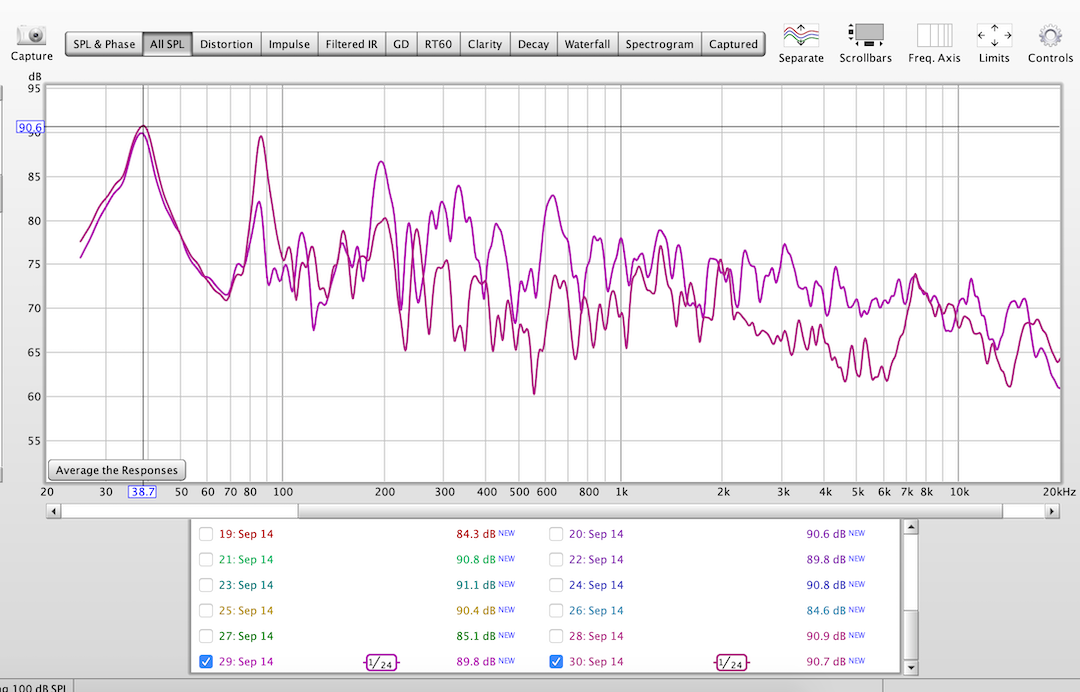Click the graph scrollbar right arrow
The width and height of the screenshot is (1080, 692).
(1052, 511)
